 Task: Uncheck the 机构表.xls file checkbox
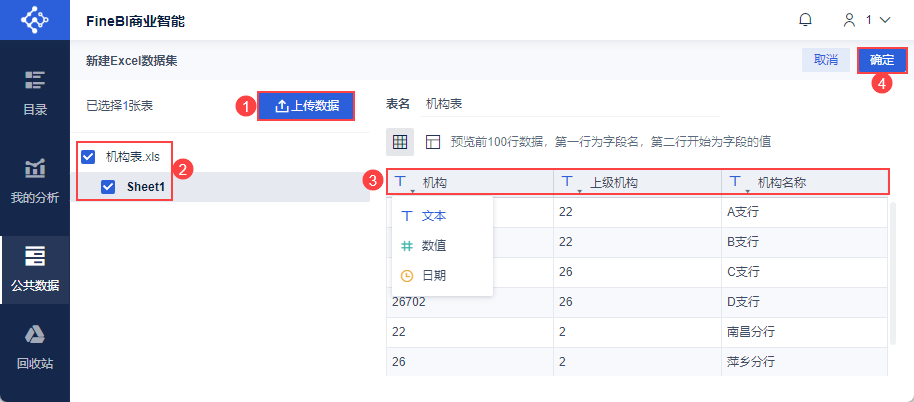pyautogui.click(x=88, y=157)
